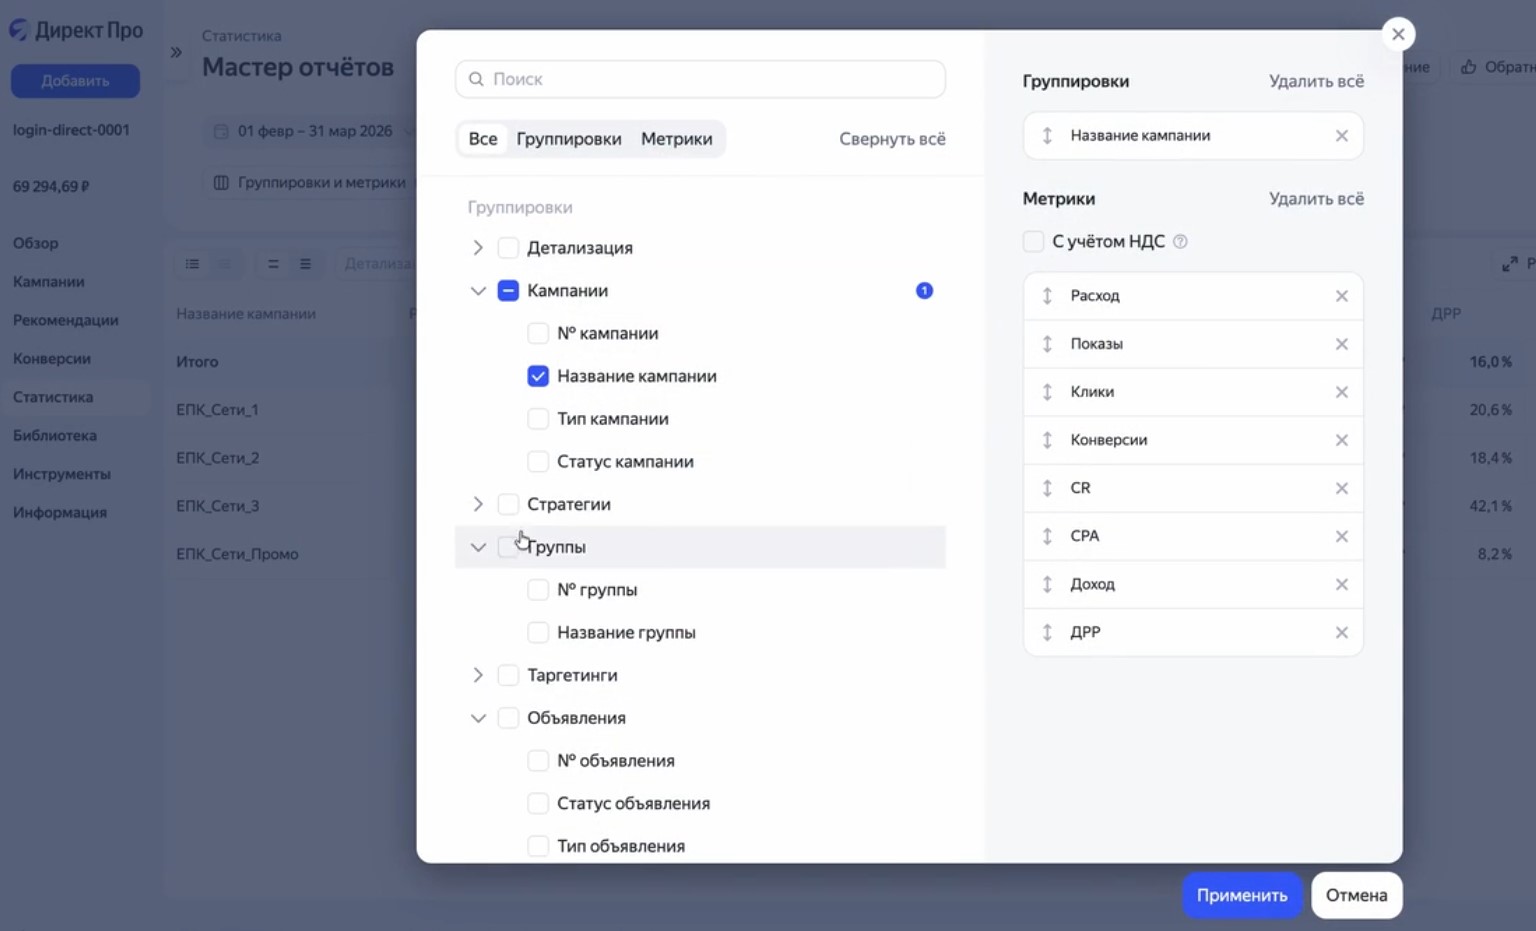Check the № объявления checkbox
Screen dimensions: 1536x931
point(538,761)
